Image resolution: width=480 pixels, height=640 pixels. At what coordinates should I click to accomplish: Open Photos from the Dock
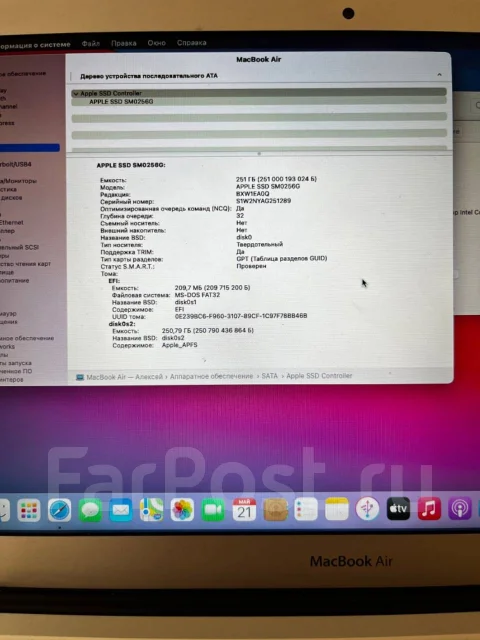point(182,510)
